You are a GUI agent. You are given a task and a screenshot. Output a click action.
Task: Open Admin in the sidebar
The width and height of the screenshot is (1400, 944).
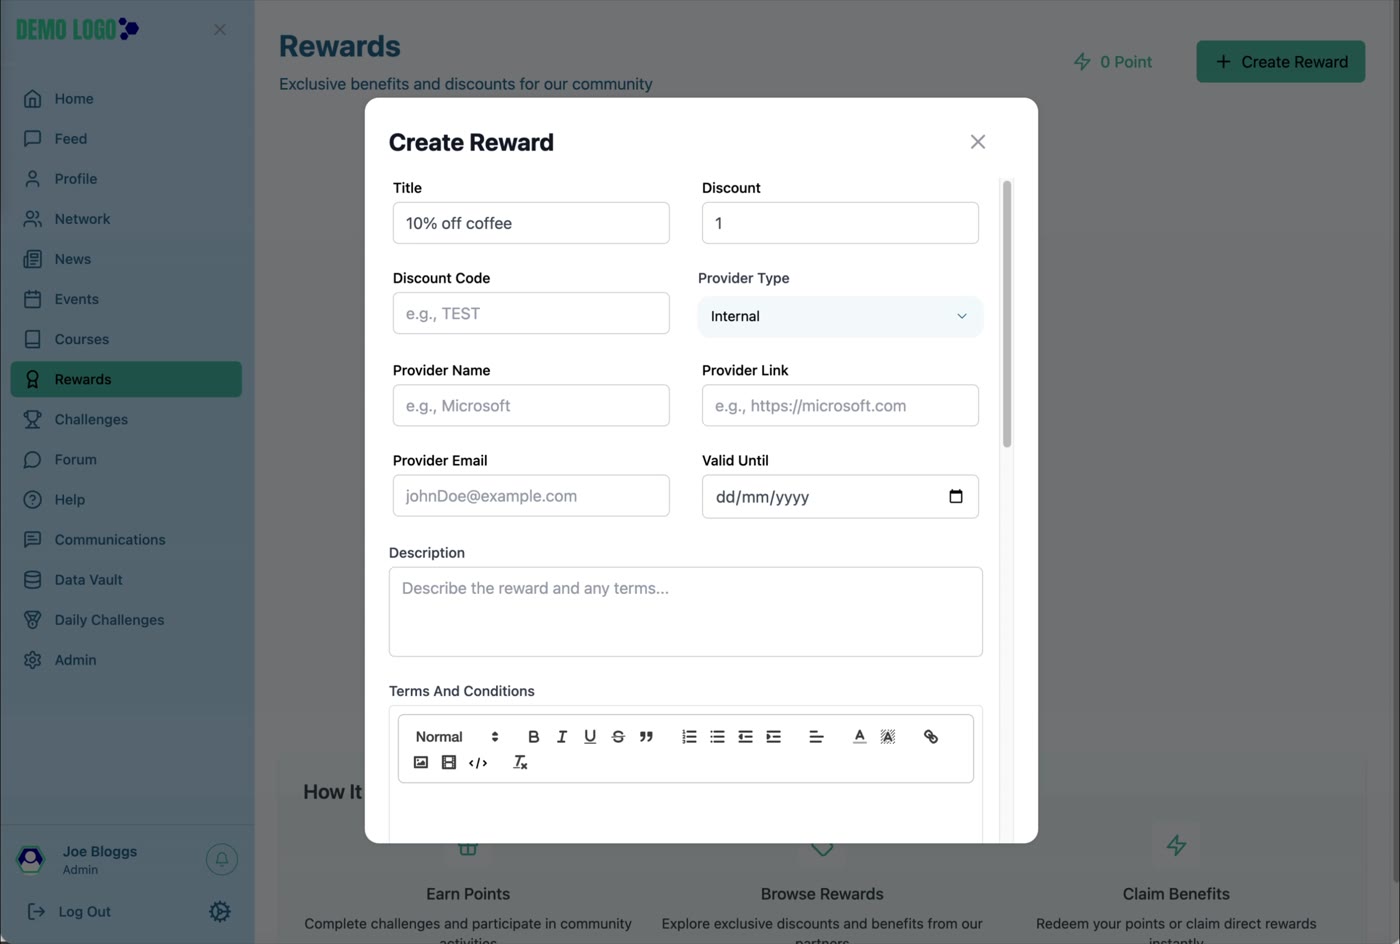[x=126, y=660]
